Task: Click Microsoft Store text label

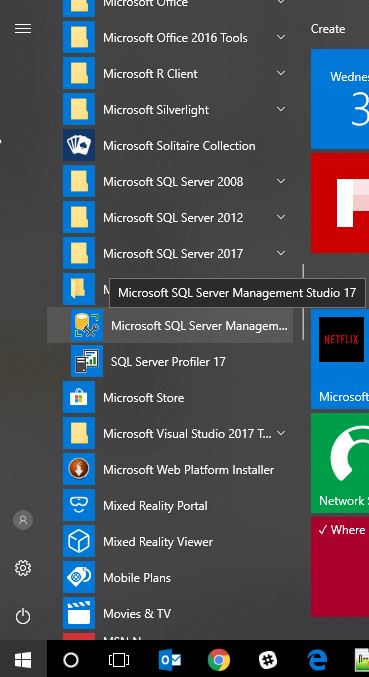Action: (144, 398)
